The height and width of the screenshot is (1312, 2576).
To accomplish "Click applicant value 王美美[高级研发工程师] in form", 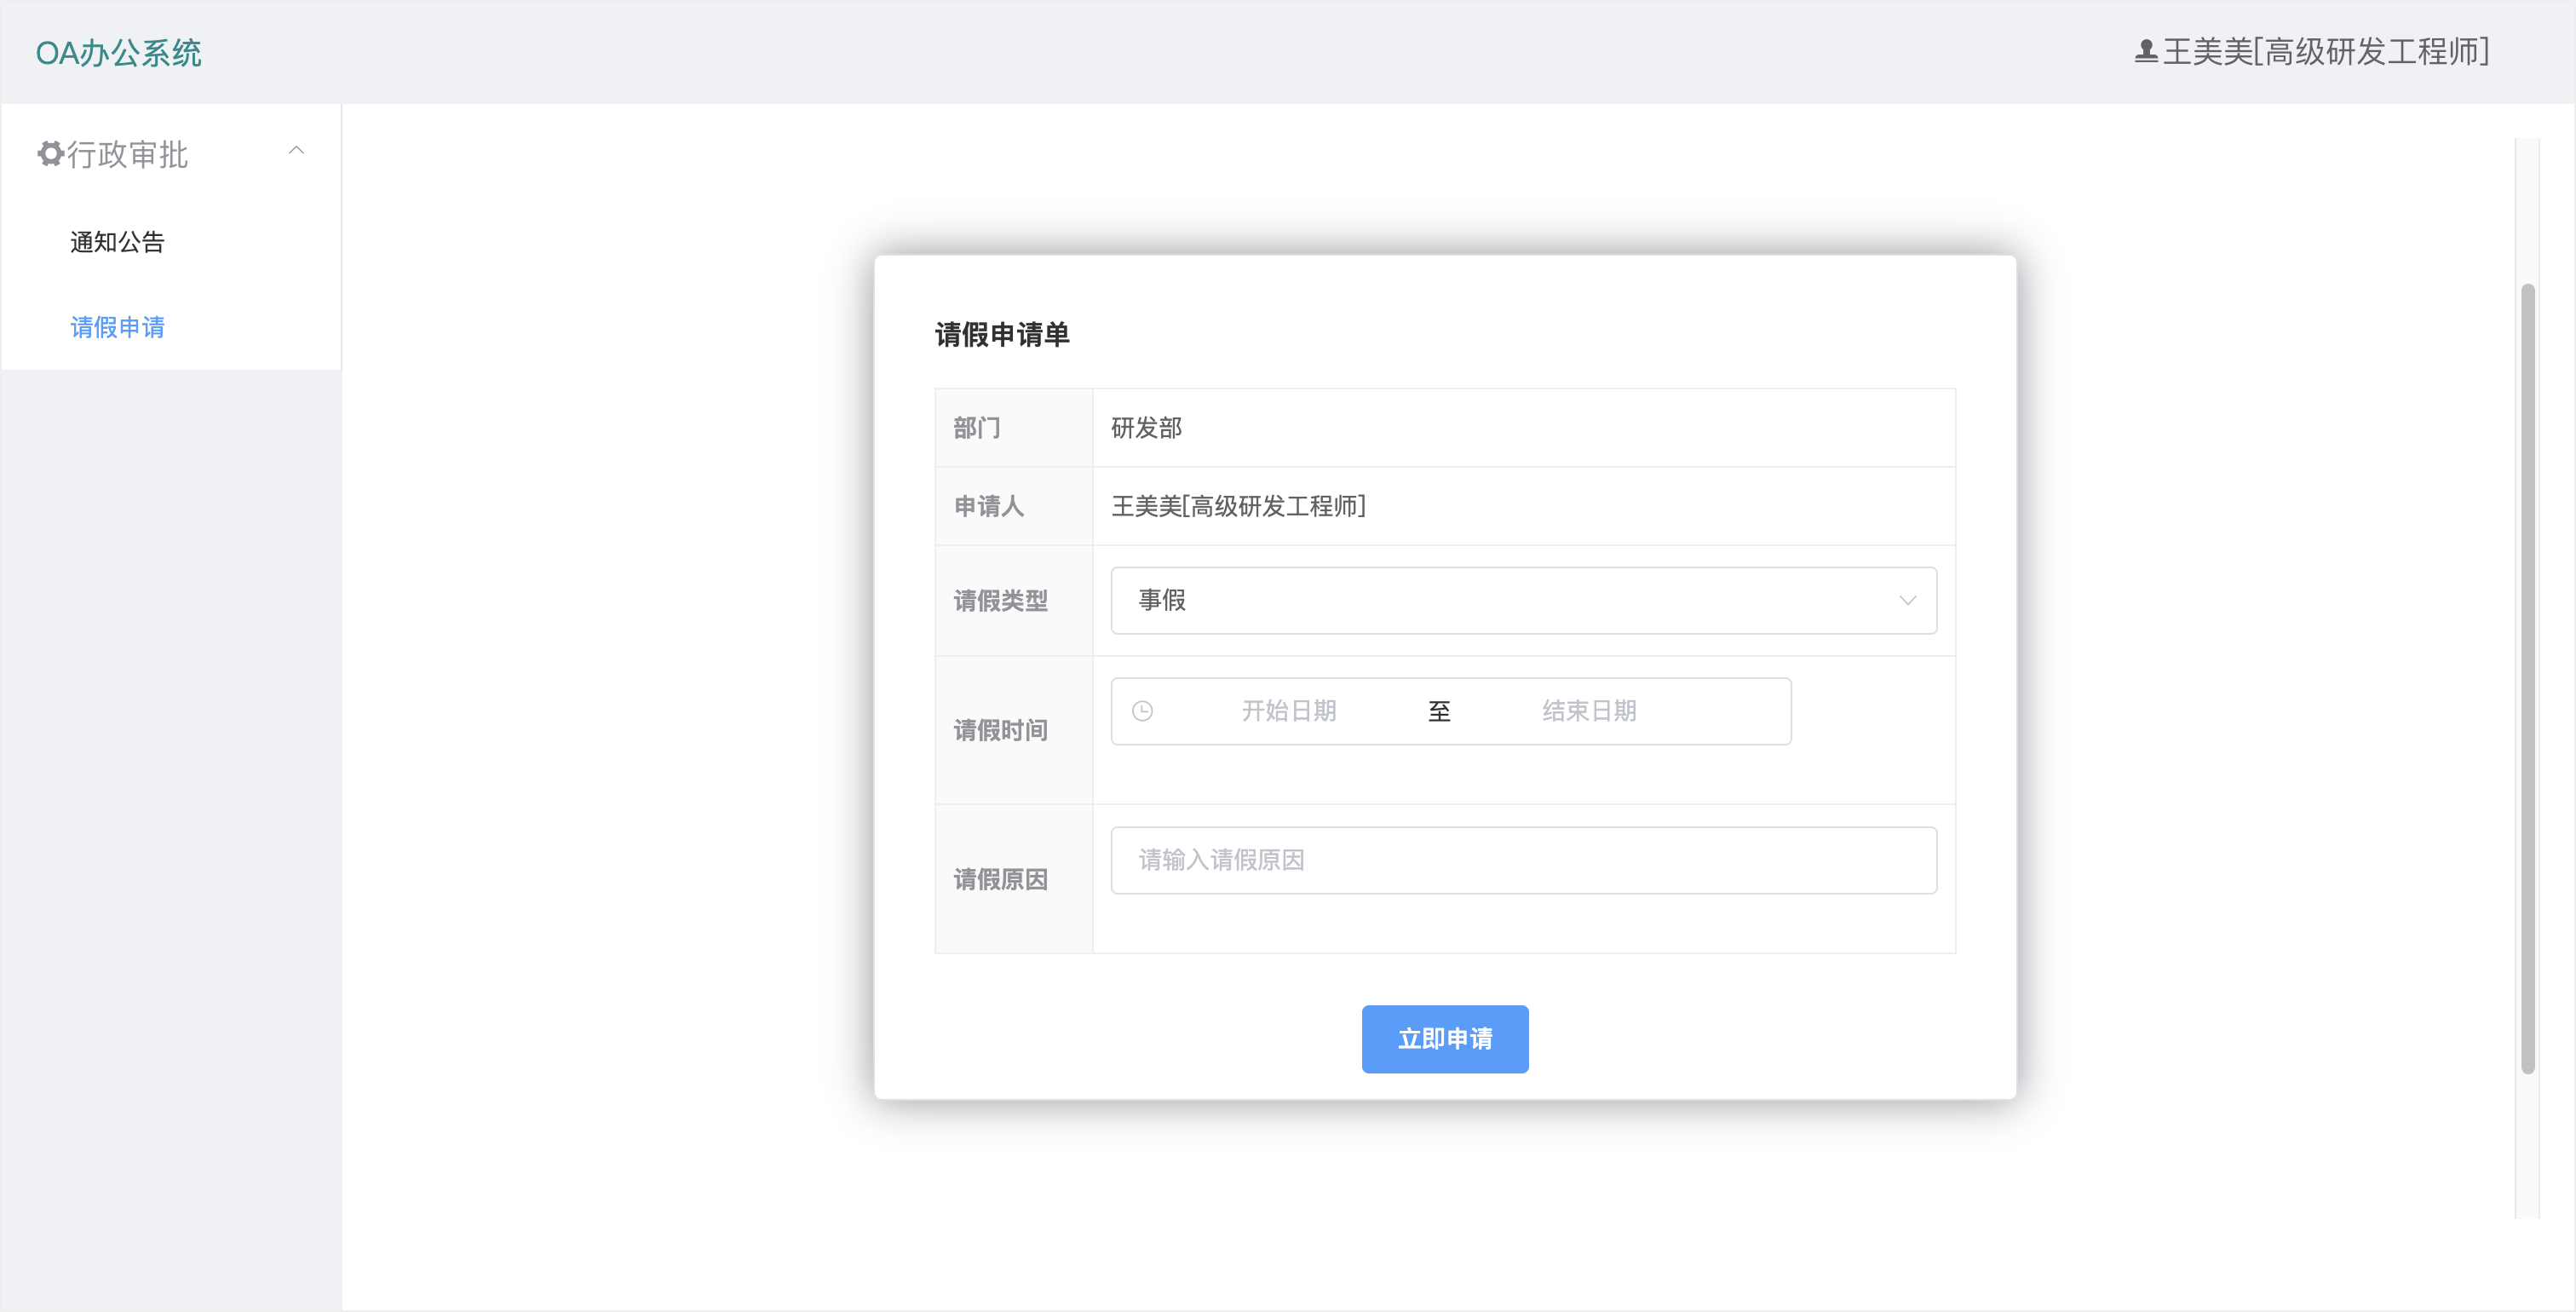I will coord(1238,506).
